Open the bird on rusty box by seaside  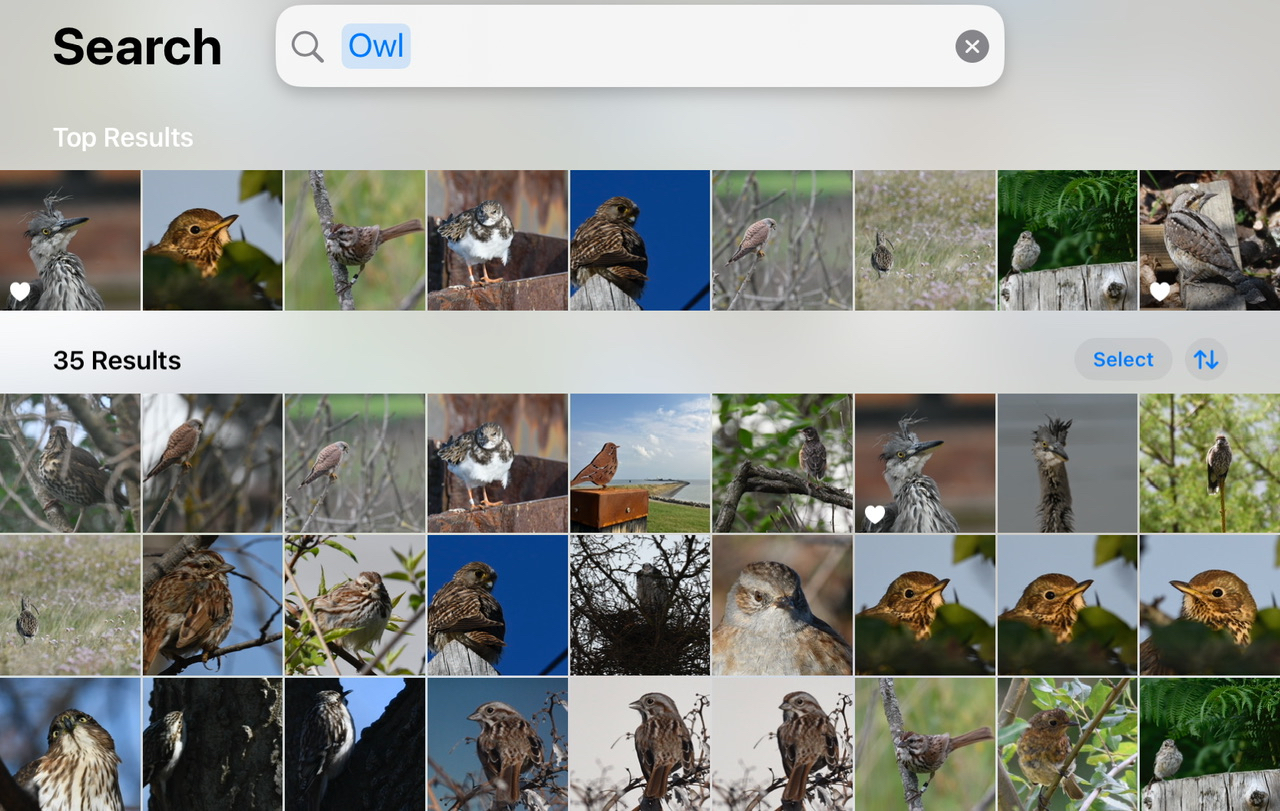(640, 463)
